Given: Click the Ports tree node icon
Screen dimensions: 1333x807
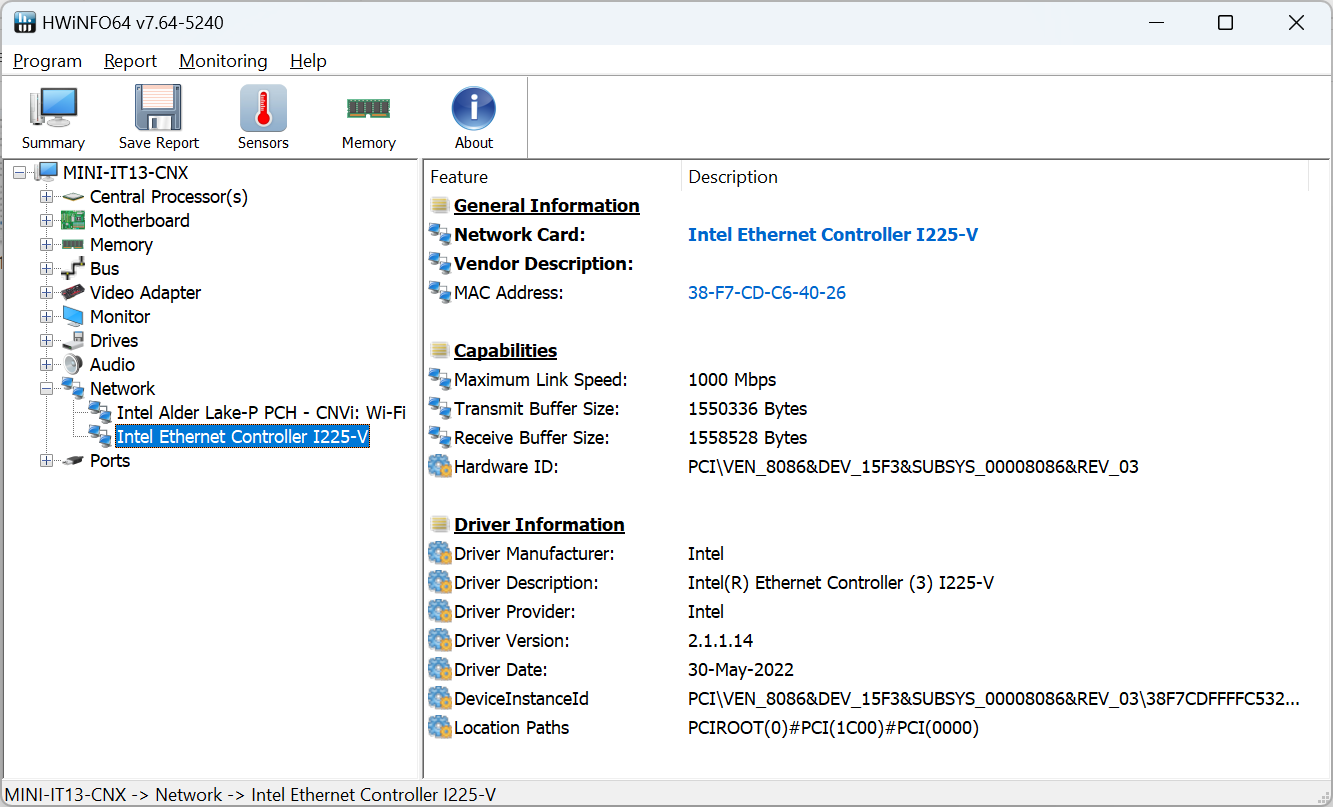Looking at the screenshot, I should click(x=73, y=460).
